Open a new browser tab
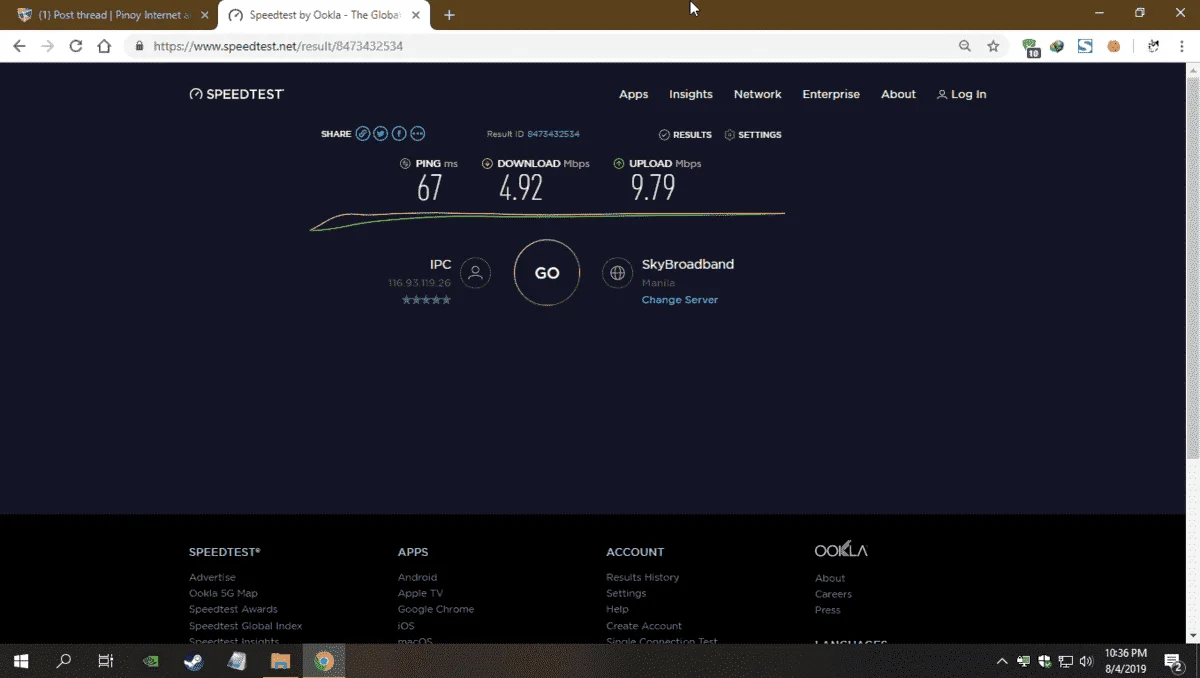This screenshot has height=678, width=1200. (449, 15)
